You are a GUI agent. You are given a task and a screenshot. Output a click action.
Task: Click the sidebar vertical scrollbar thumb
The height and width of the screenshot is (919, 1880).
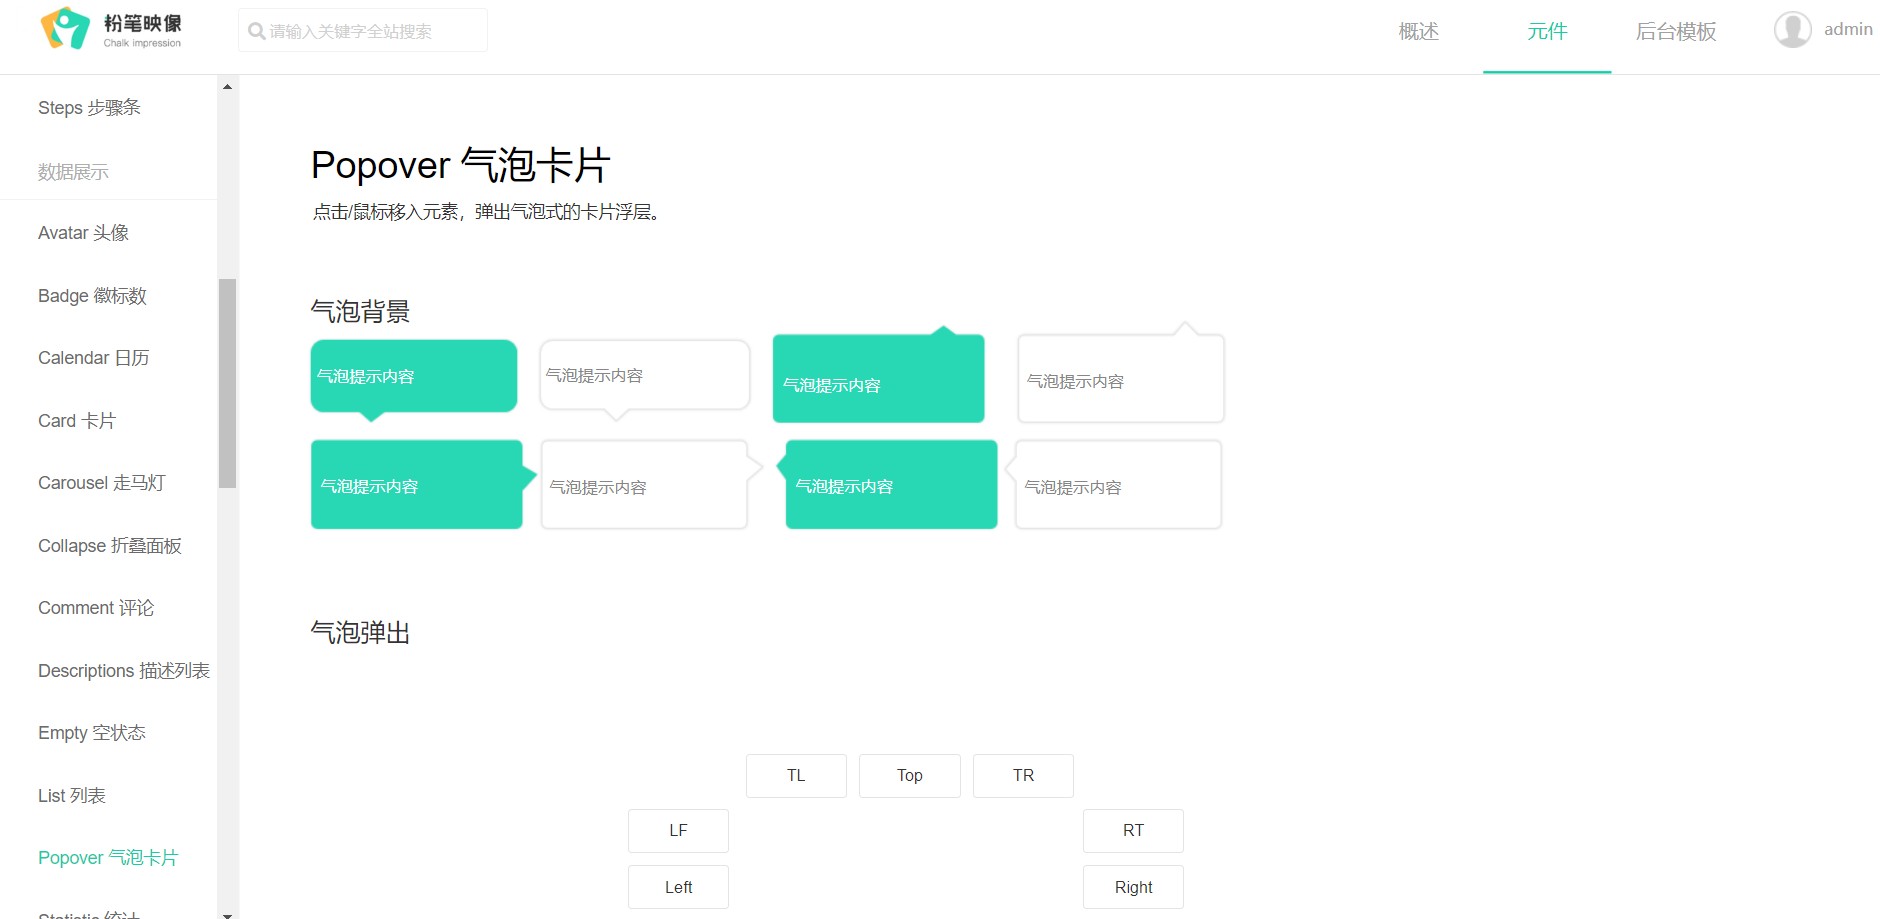coord(227,383)
